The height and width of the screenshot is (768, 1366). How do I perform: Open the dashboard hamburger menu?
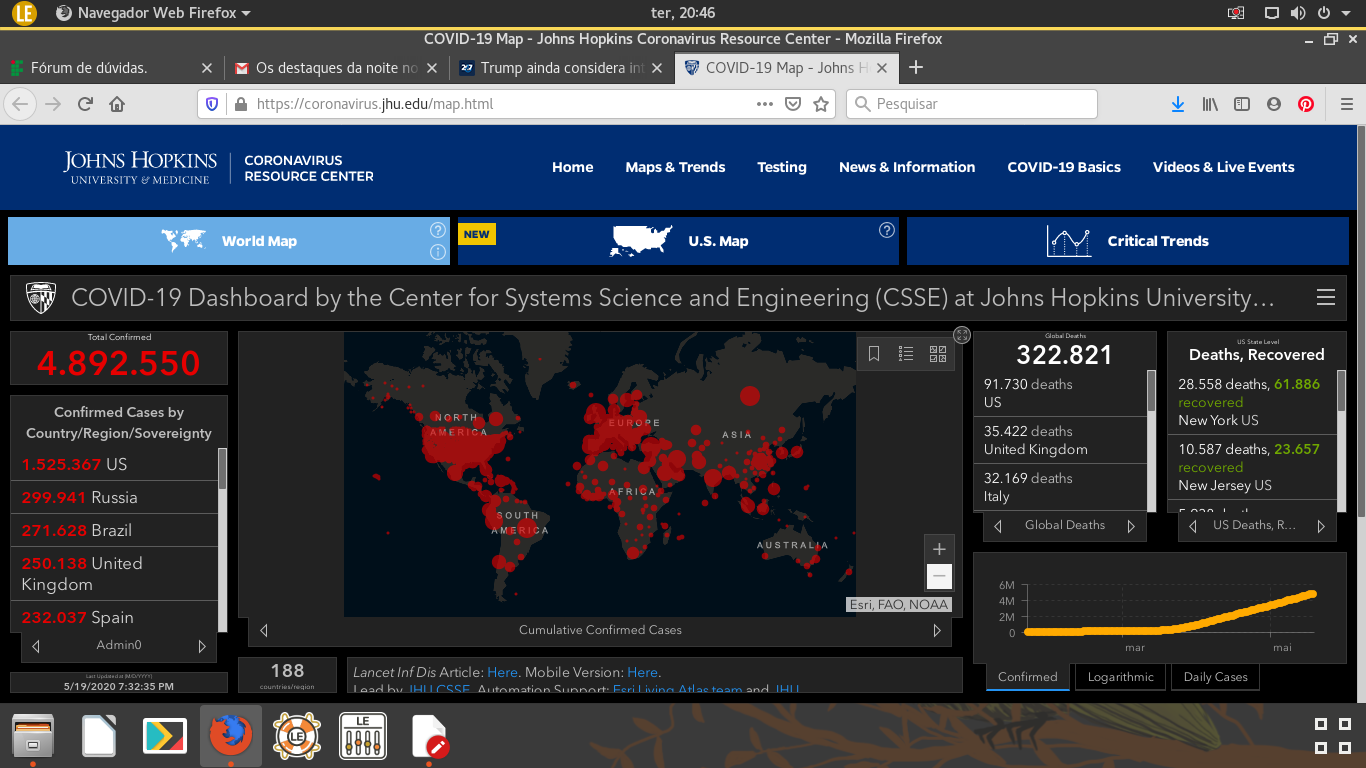click(1326, 298)
